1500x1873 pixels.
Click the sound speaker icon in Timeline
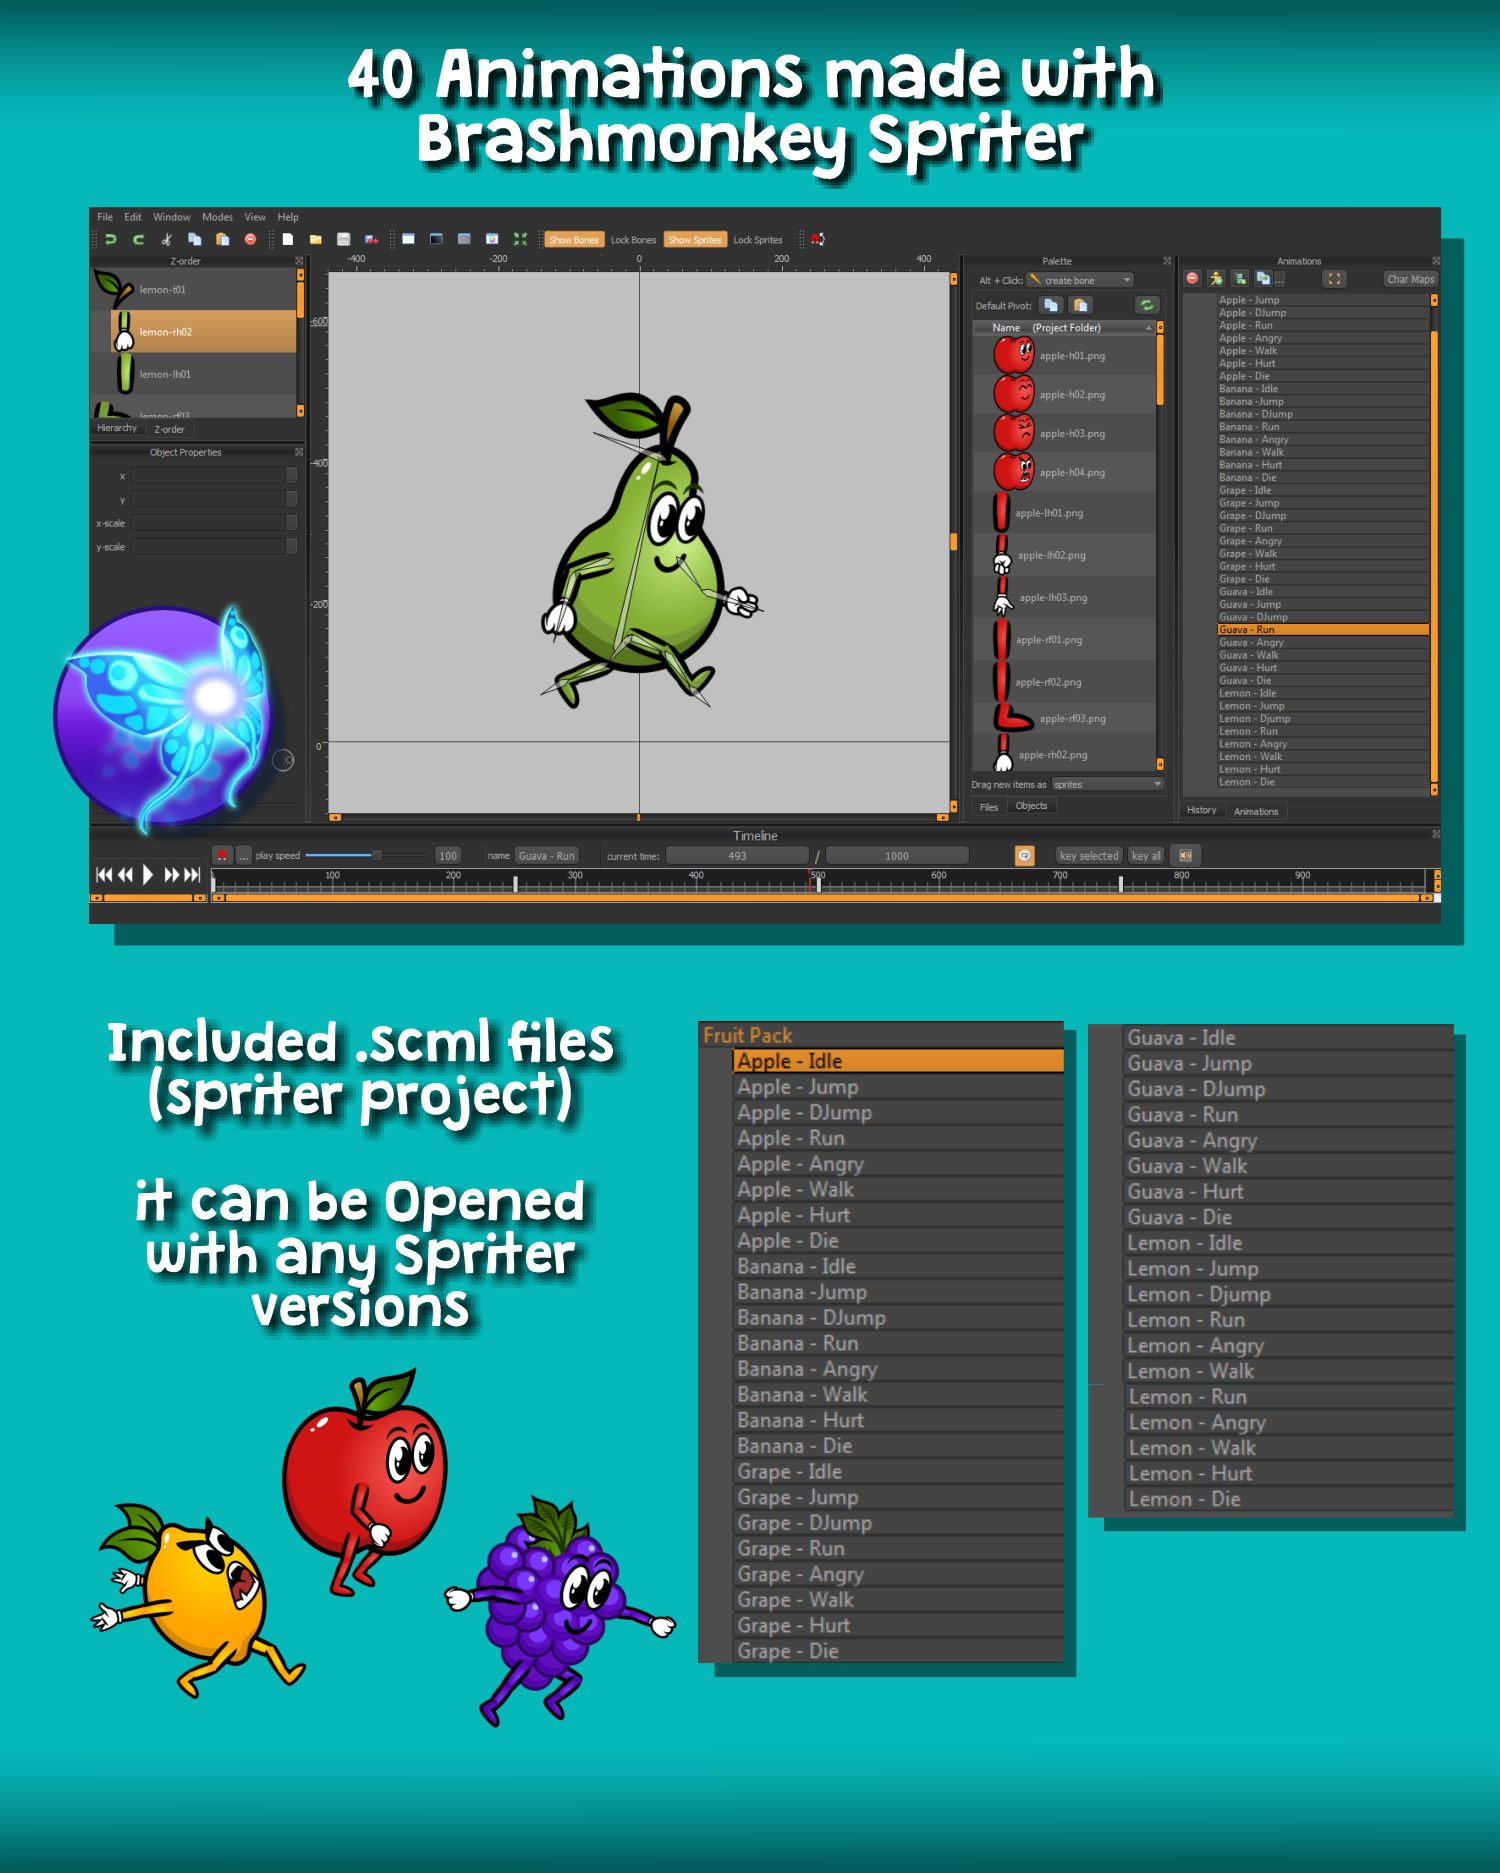1186,855
